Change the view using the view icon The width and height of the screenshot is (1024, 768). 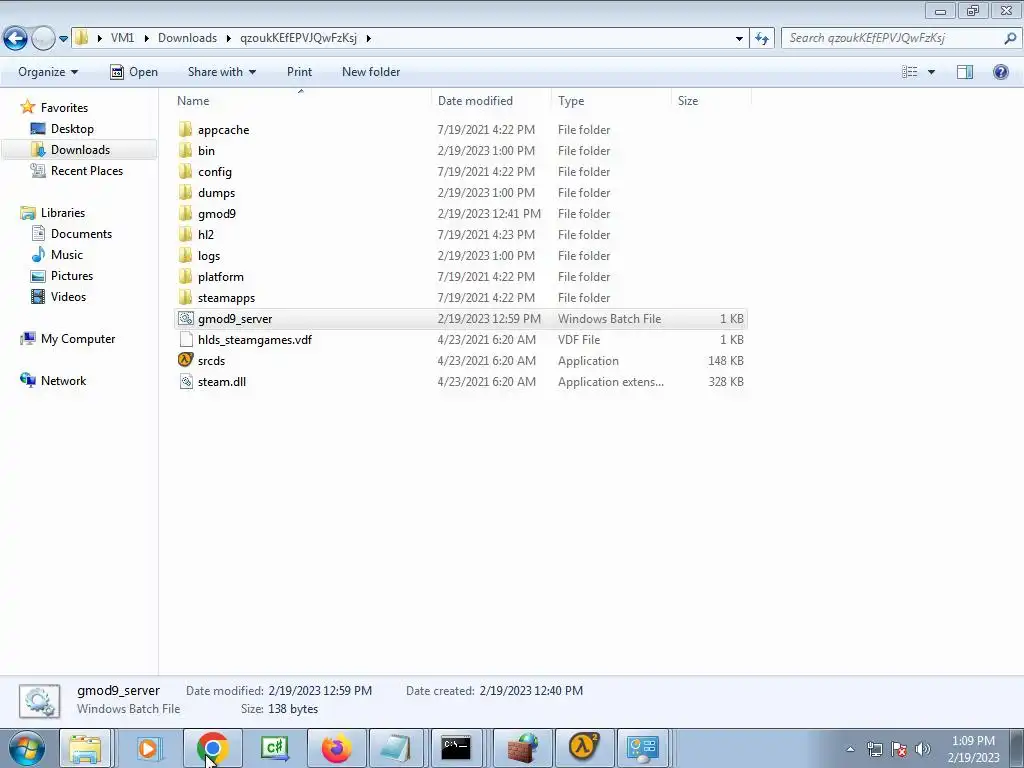(x=910, y=72)
